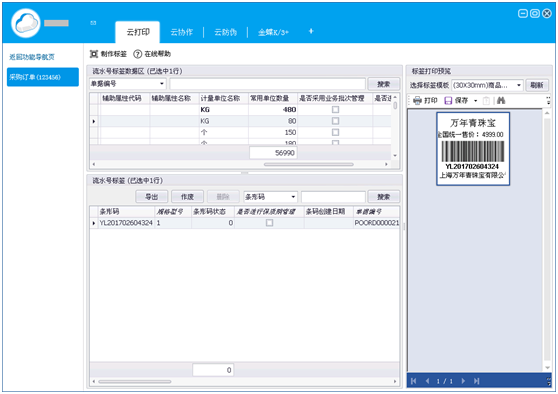Click 条码创建日期 column header

tap(329, 212)
